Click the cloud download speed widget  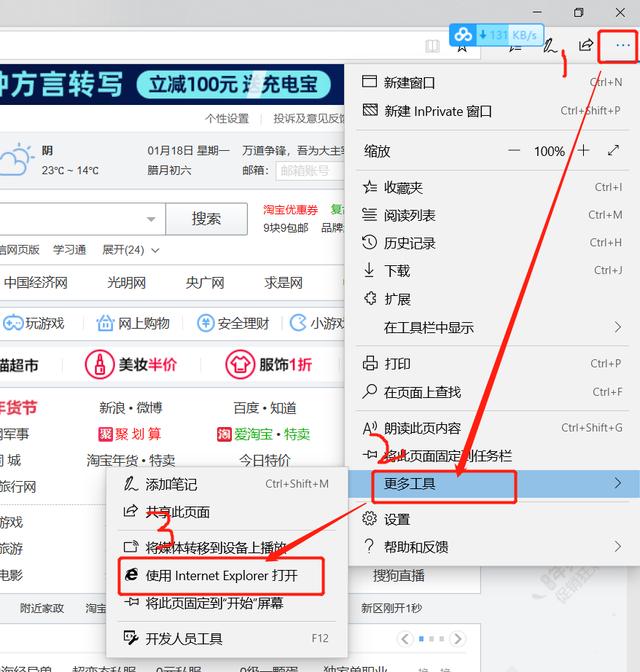point(496,35)
